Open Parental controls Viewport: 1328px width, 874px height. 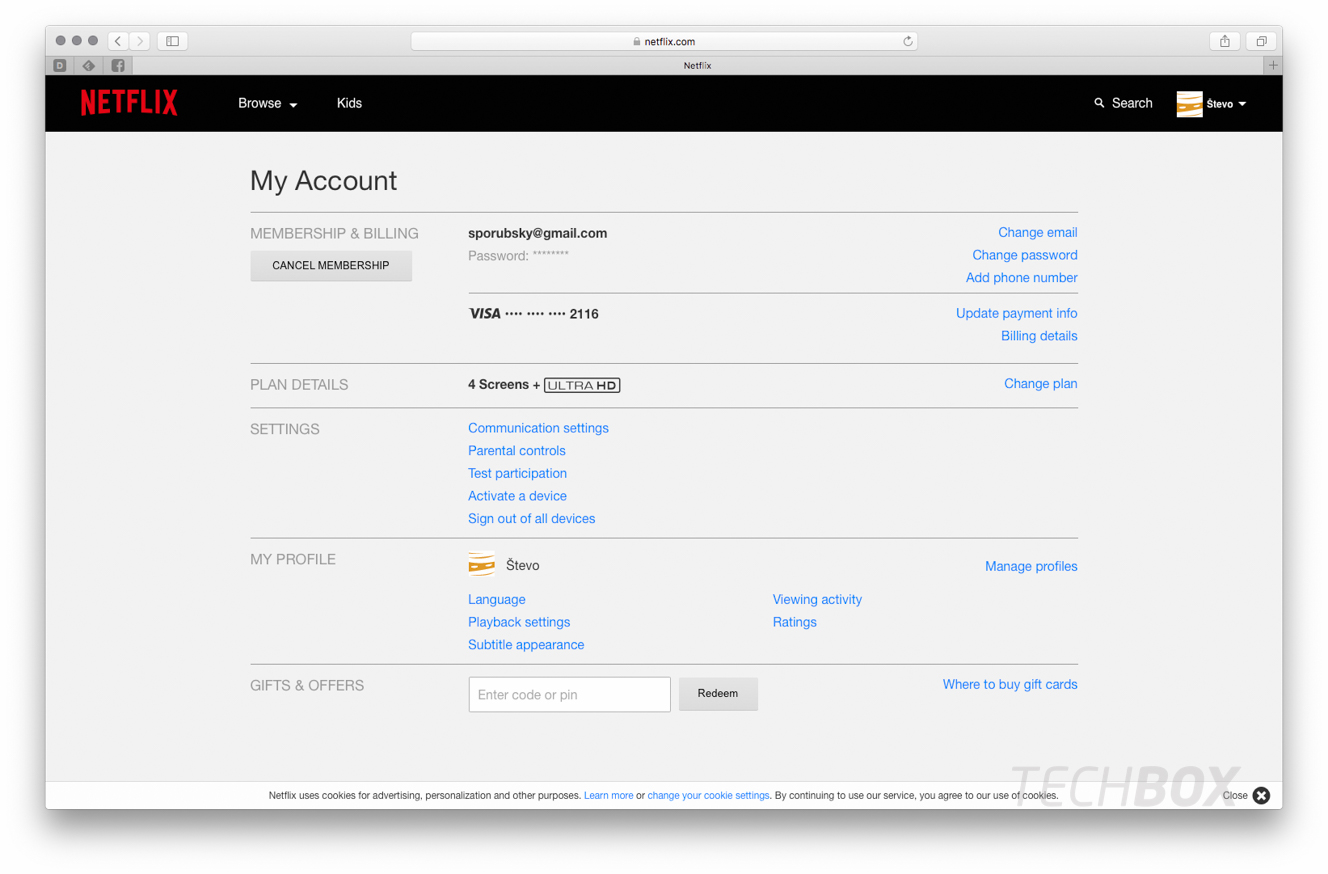coord(517,451)
